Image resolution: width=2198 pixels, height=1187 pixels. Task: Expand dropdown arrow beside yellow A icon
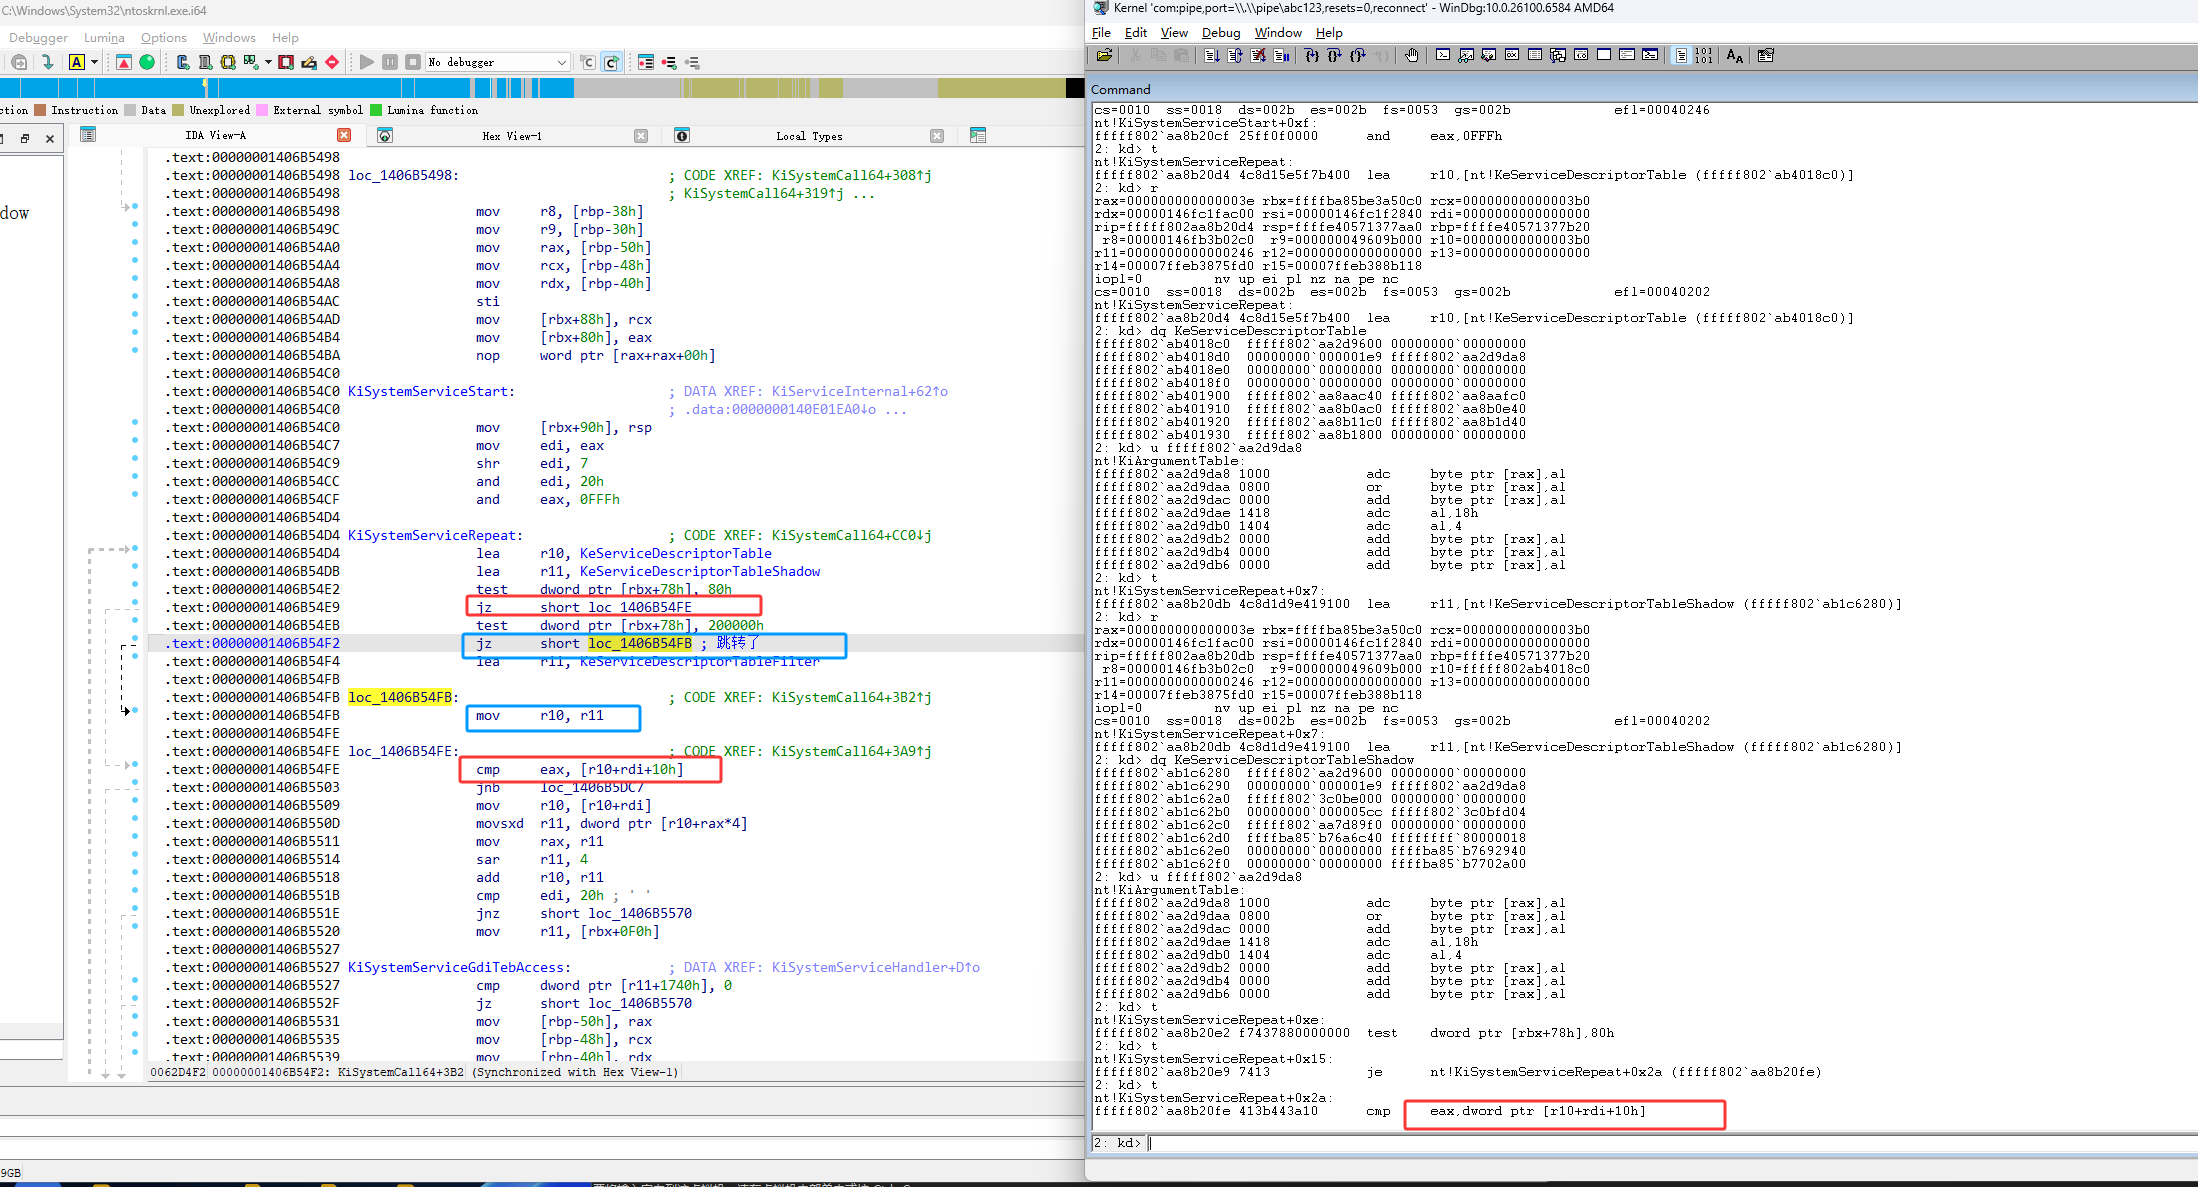click(x=94, y=62)
